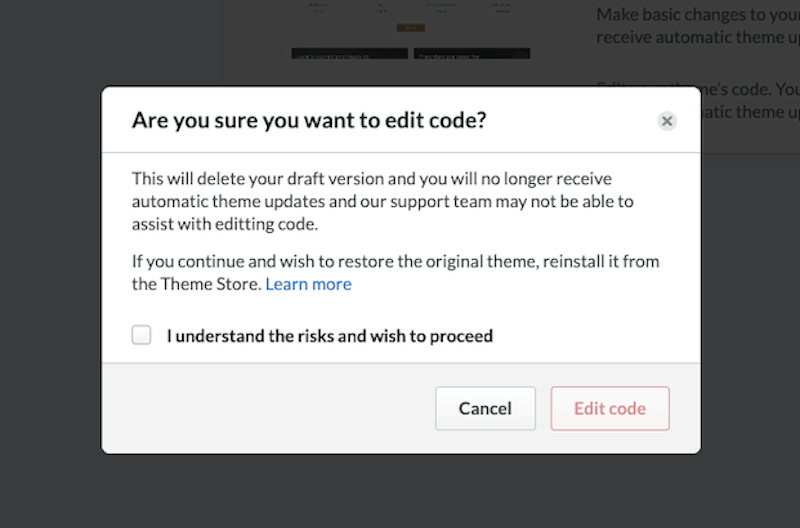Screen dimensions: 800x528
Task: Open the Learn more link
Action: (308, 284)
